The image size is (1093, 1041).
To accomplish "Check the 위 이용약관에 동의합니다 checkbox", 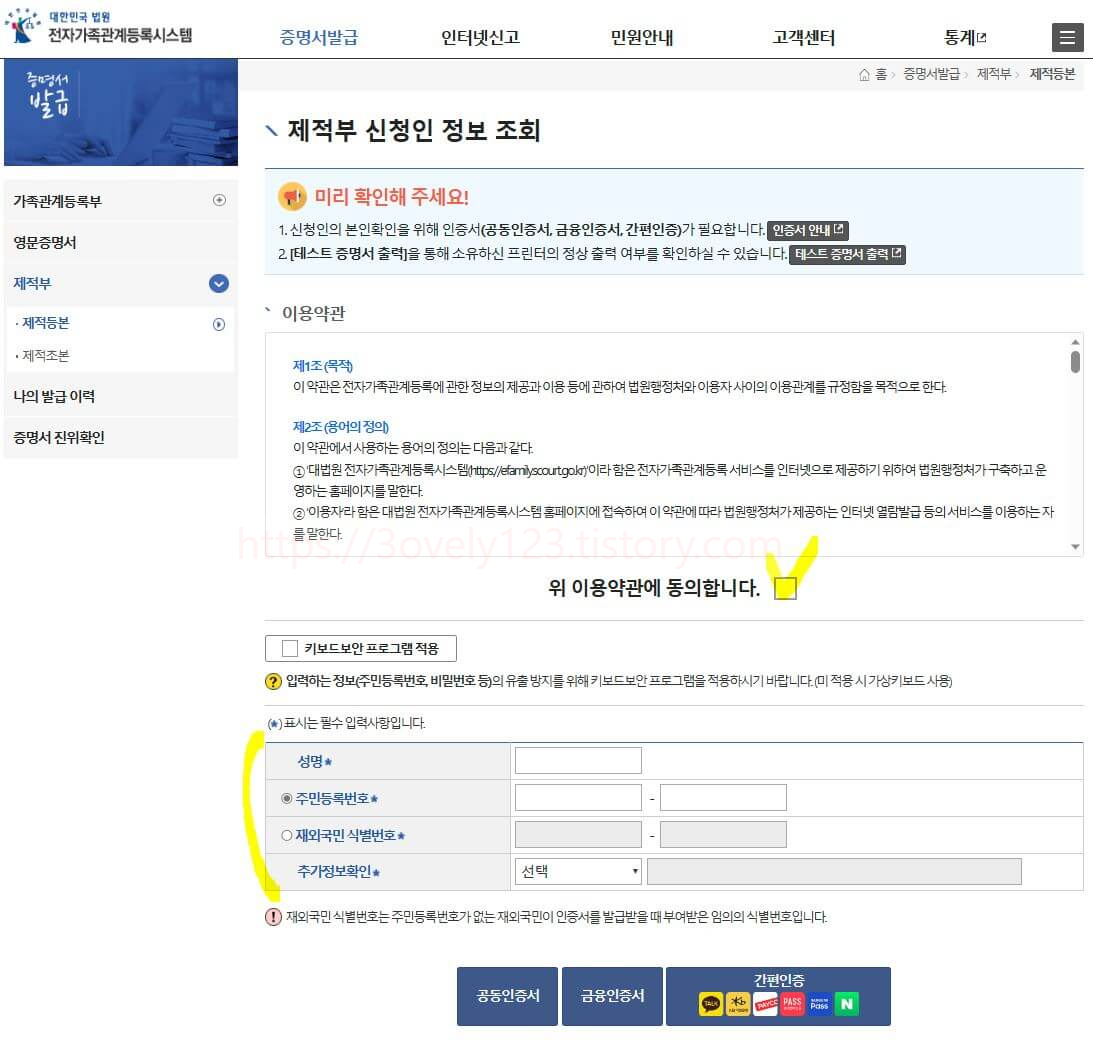I will 785,589.
